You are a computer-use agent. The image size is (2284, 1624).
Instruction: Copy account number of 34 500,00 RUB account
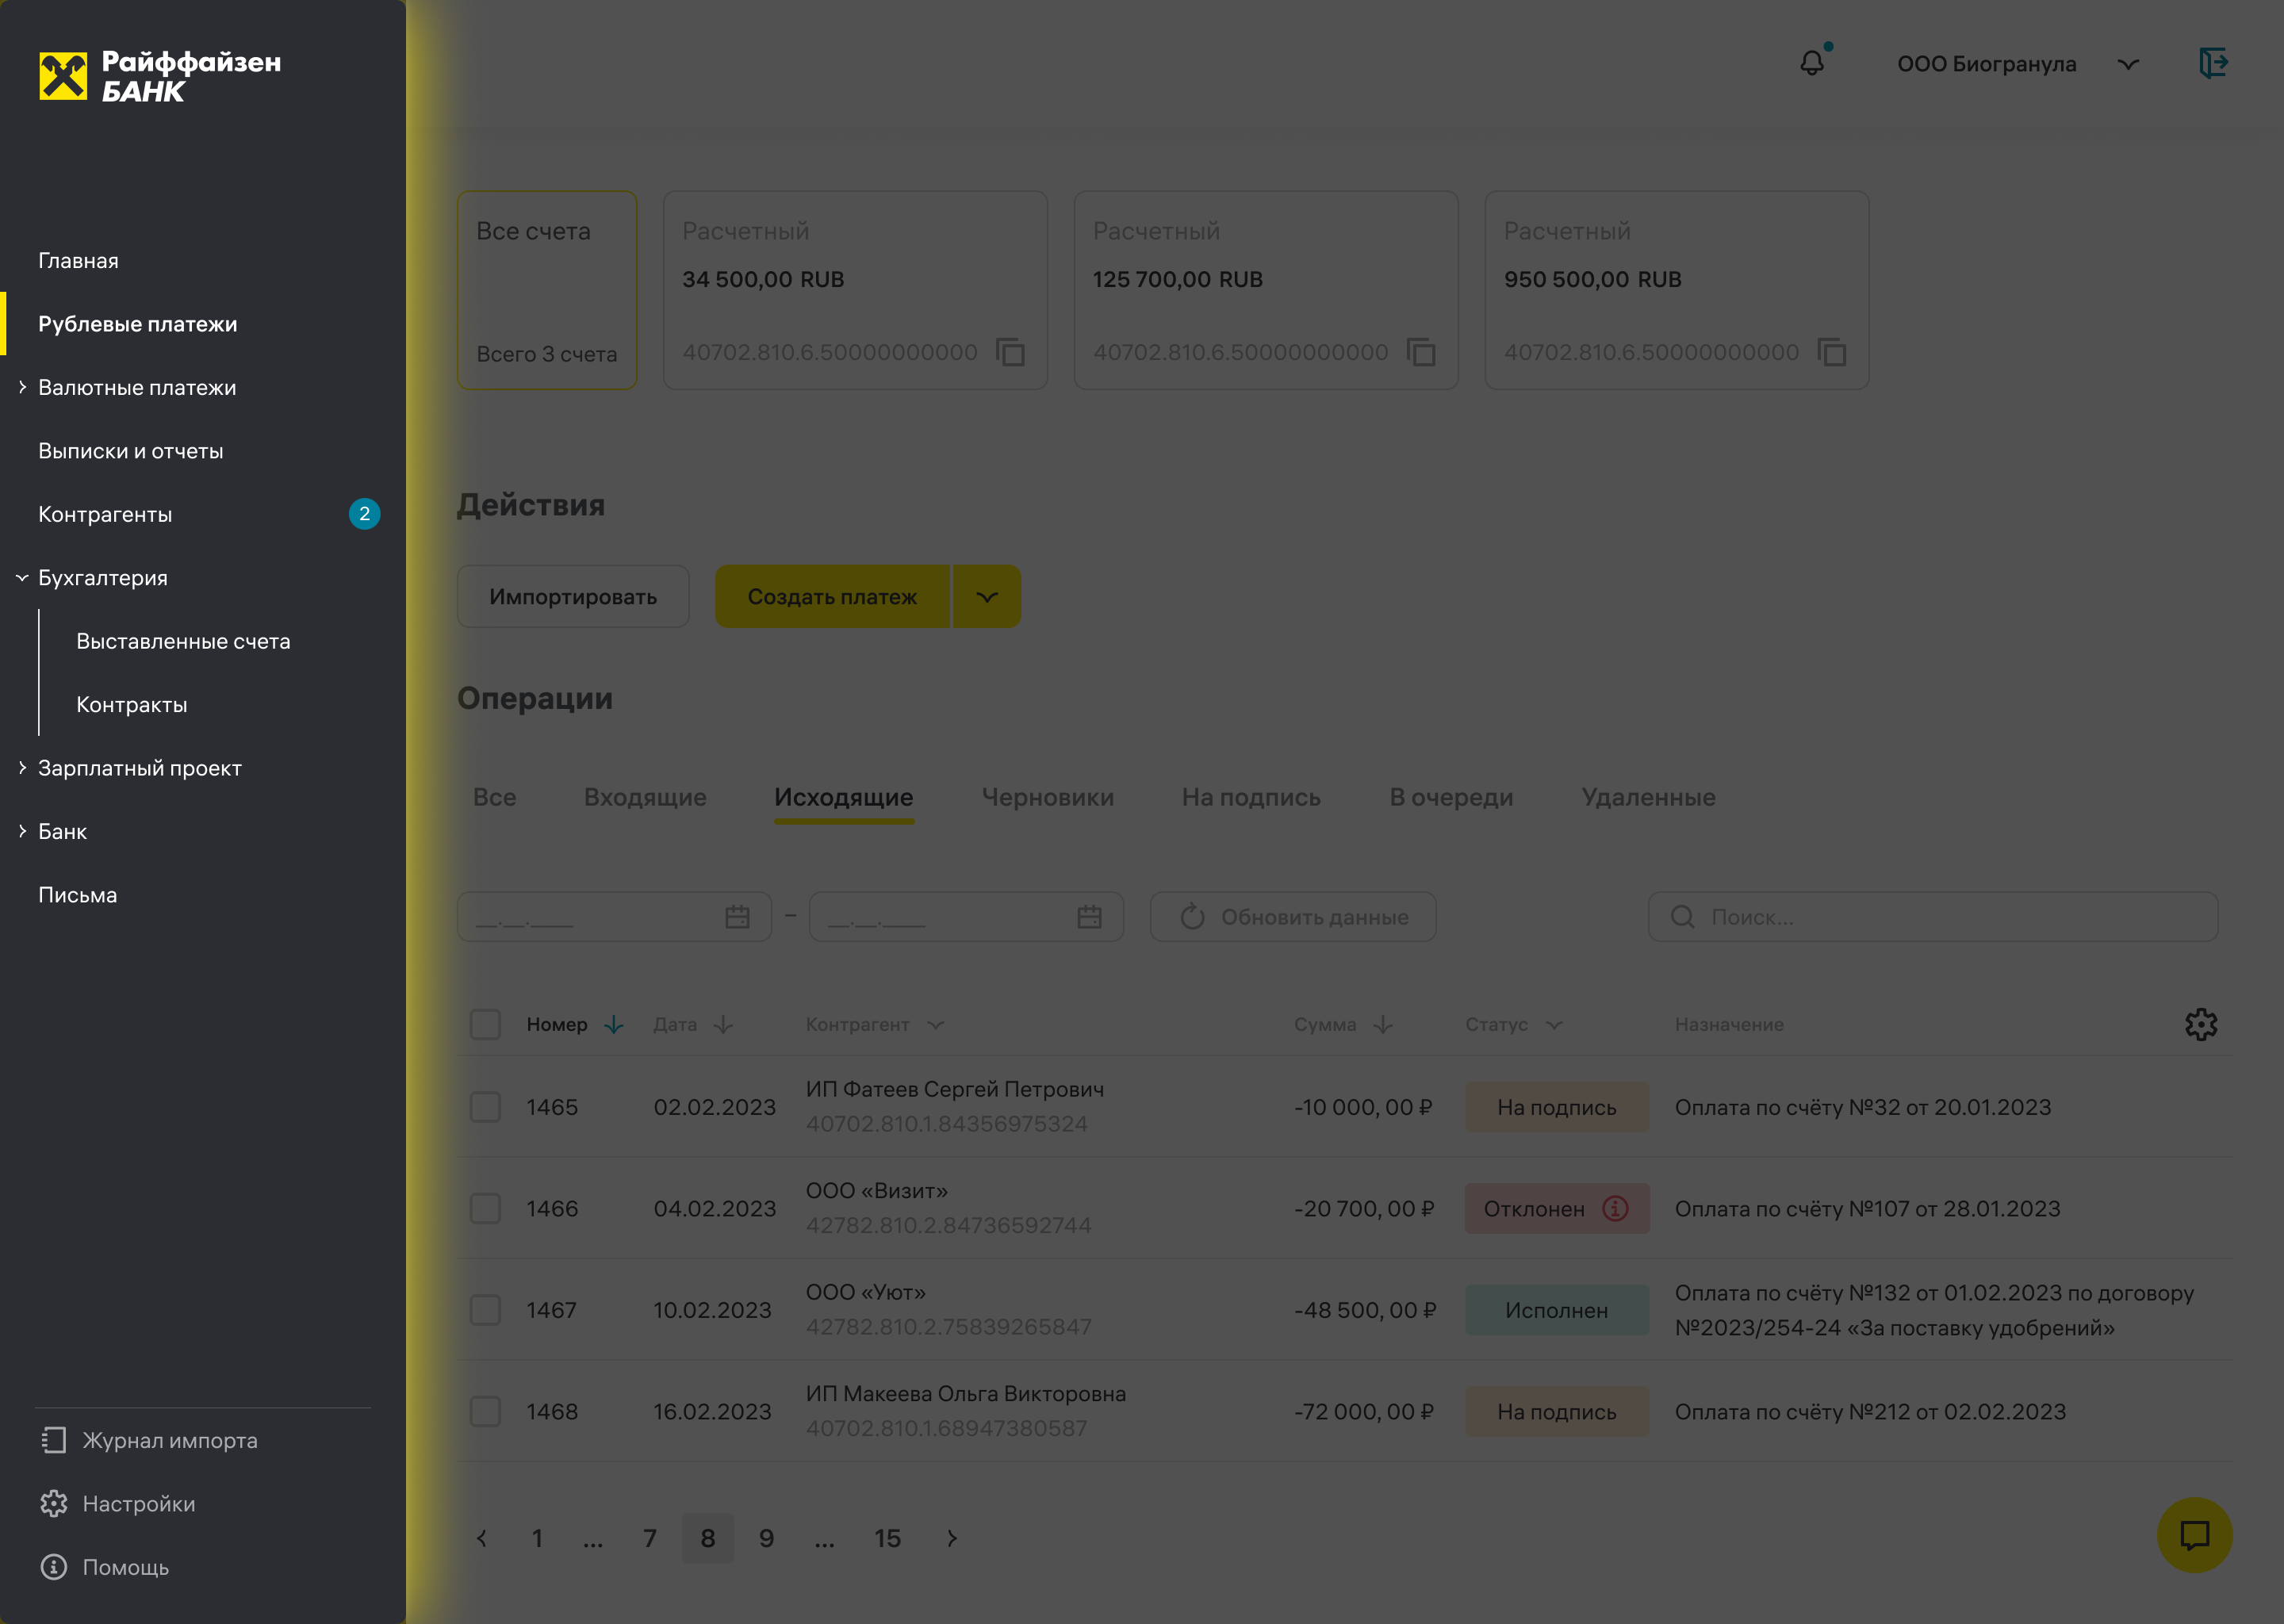[x=1010, y=352]
